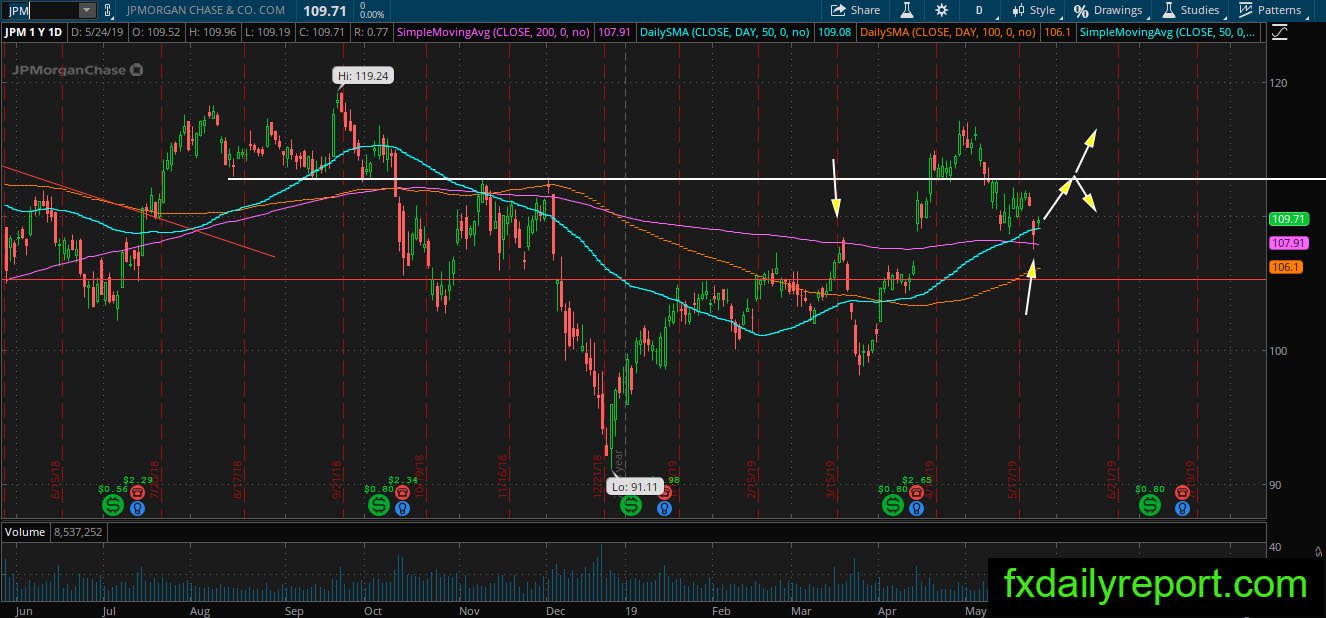The width and height of the screenshot is (1326, 618).
Task: Click the rightmost $0.80 dividend dollar icon
Action: tap(1151, 505)
